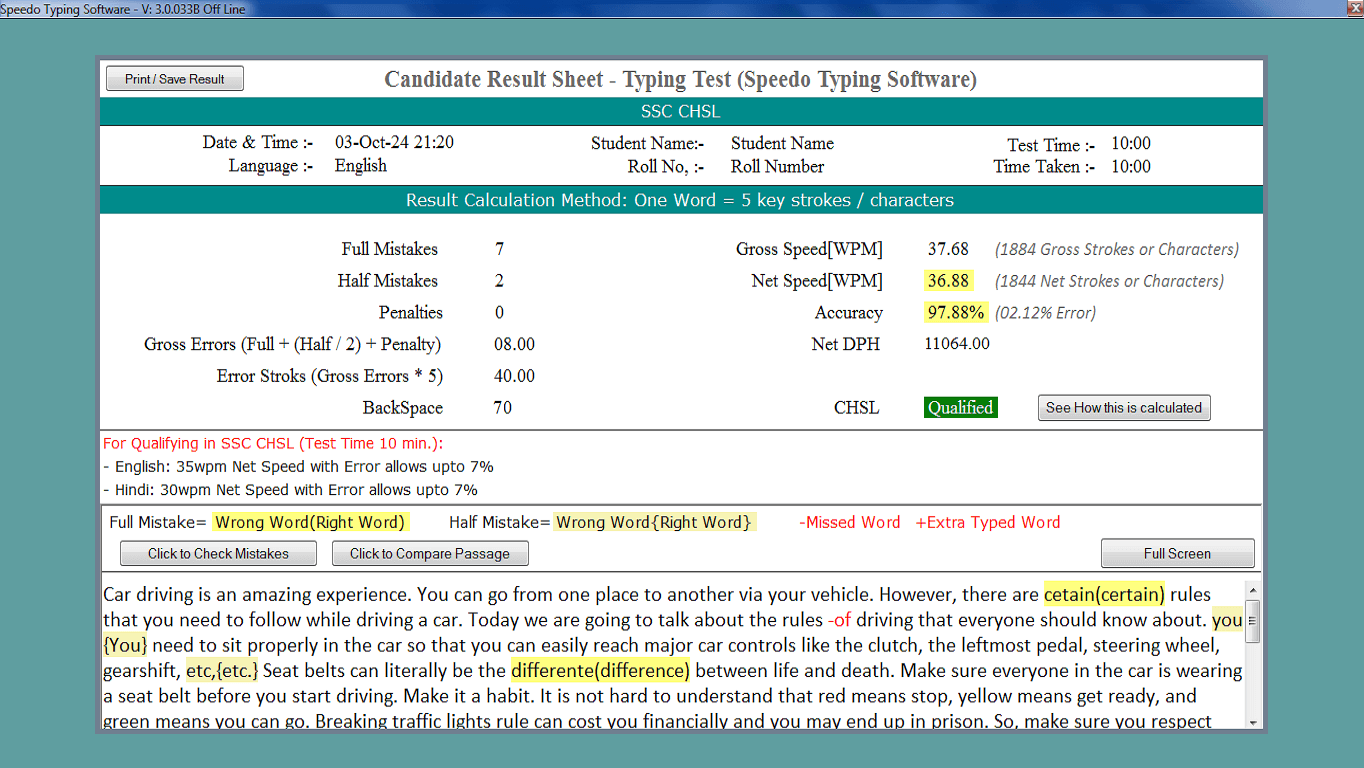1364x768 pixels.
Task: Click the passage scrollbar up arrow
Action: click(x=1252, y=589)
